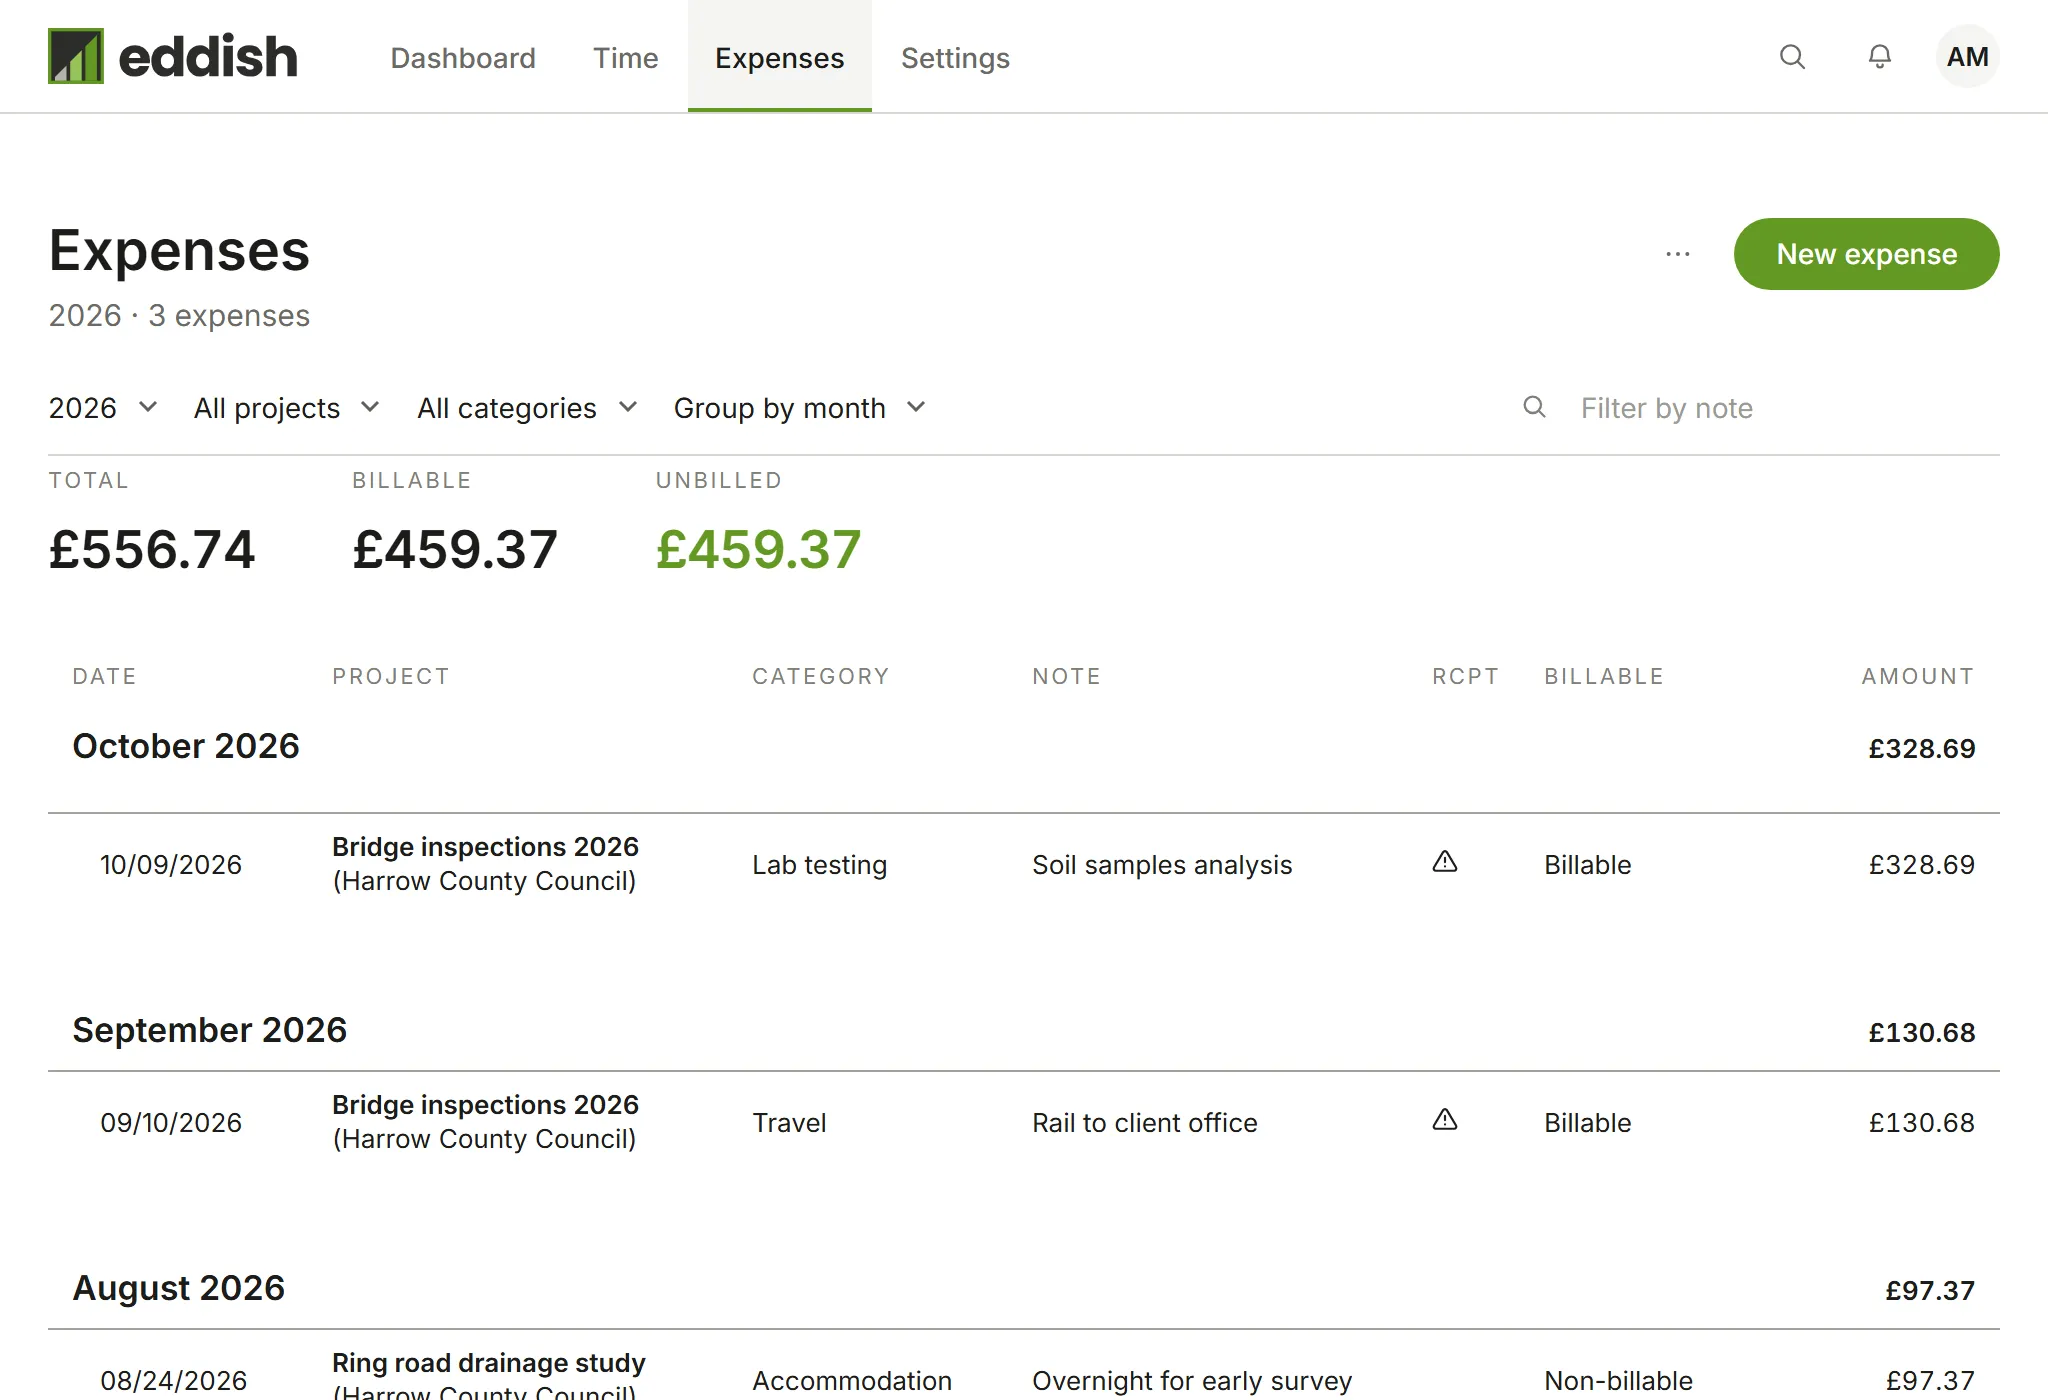
Task: Click the October 2026 group header
Action: pos(186,746)
